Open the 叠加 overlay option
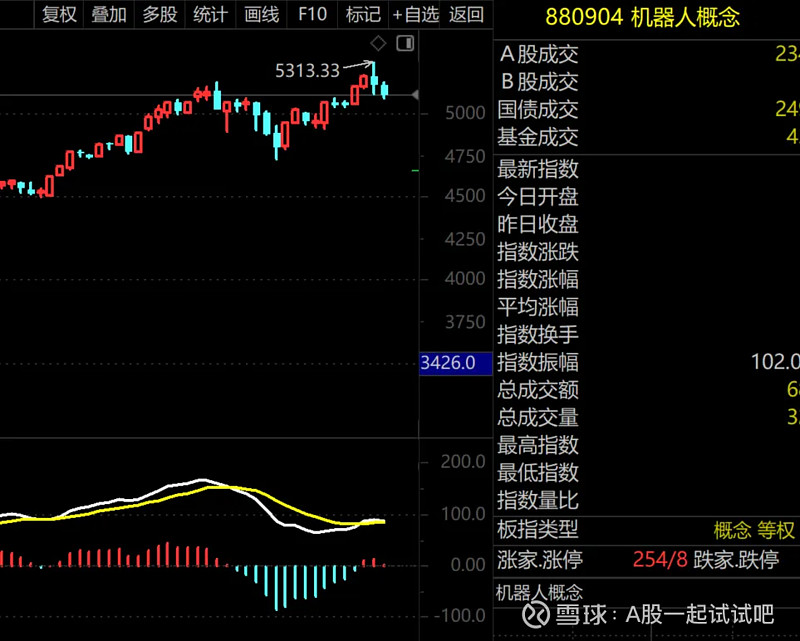This screenshot has height=641, width=800. tap(109, 14)
